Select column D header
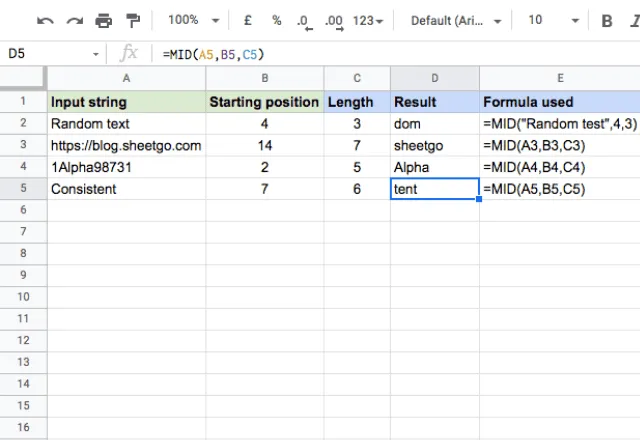Screen dimensions: 640x440 (x=435, y=78)
